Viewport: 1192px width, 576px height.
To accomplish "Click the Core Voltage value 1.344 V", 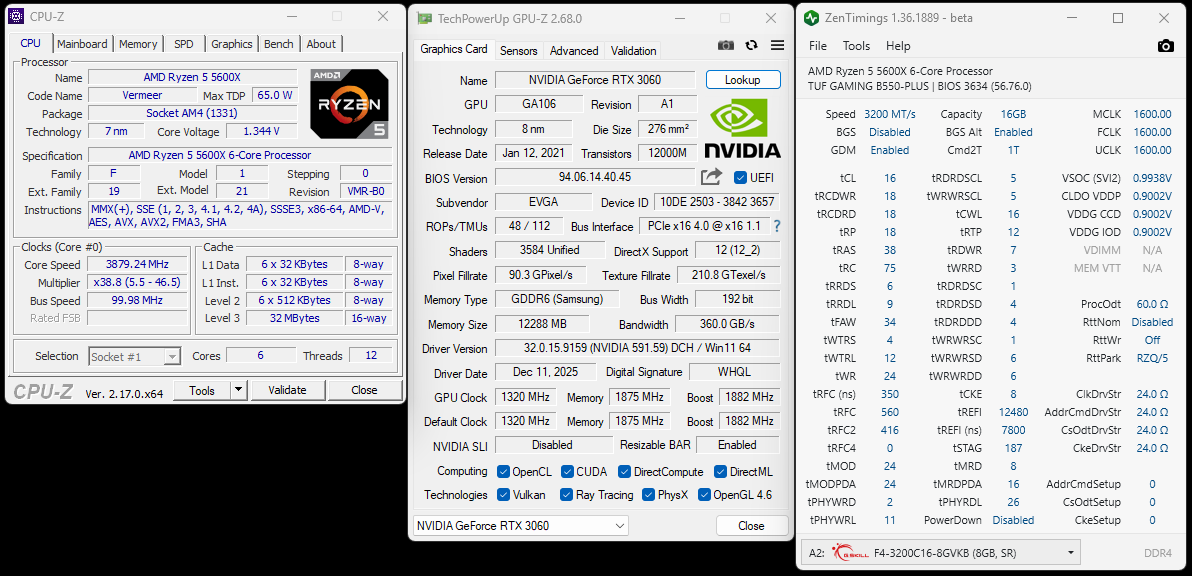I will click(x=262, y=131).
